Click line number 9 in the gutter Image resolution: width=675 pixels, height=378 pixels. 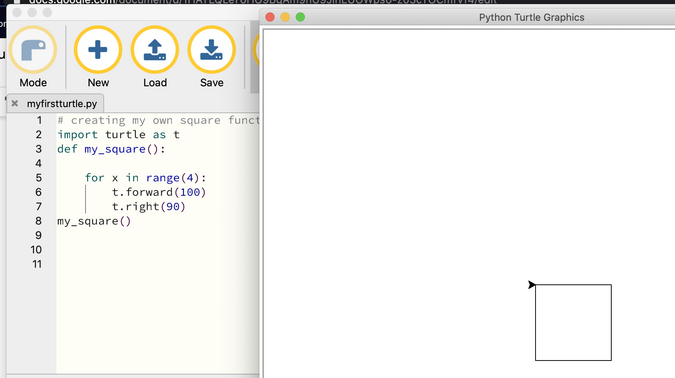coord(38,235)
